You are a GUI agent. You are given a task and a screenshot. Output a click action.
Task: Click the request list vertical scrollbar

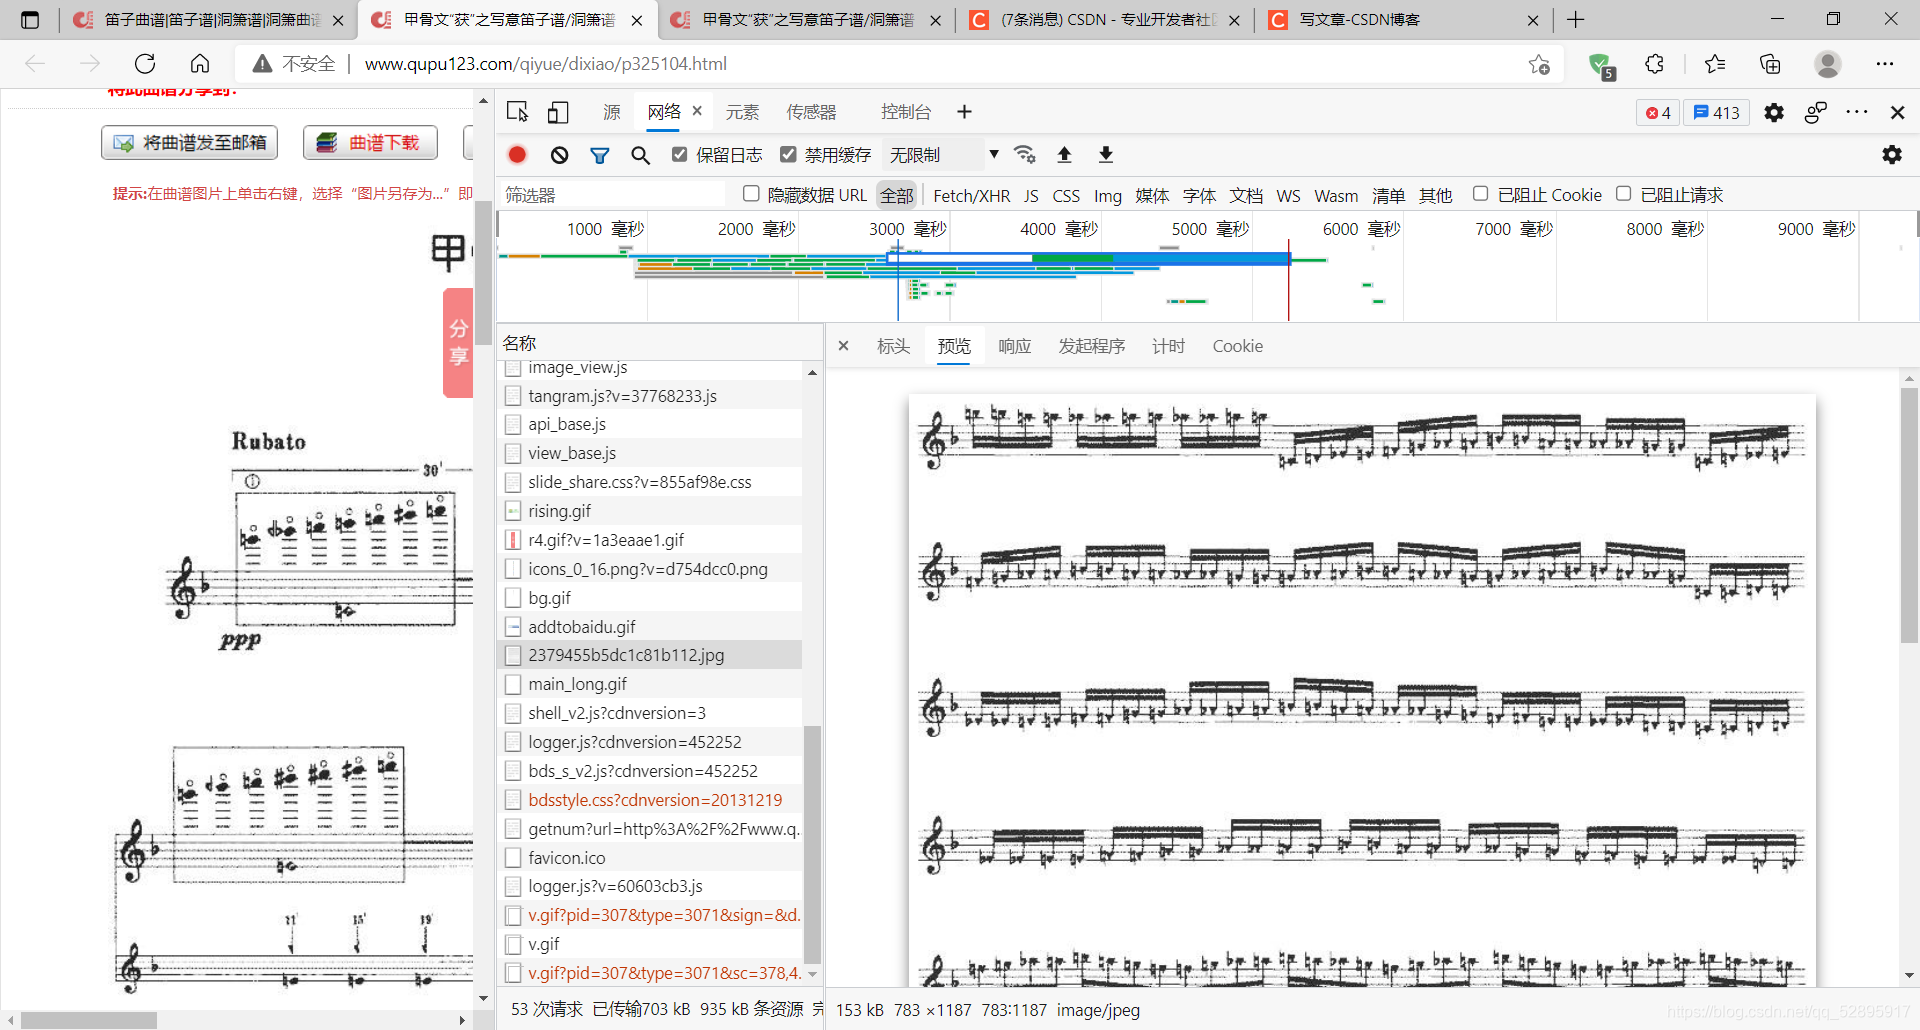[812, 844]
